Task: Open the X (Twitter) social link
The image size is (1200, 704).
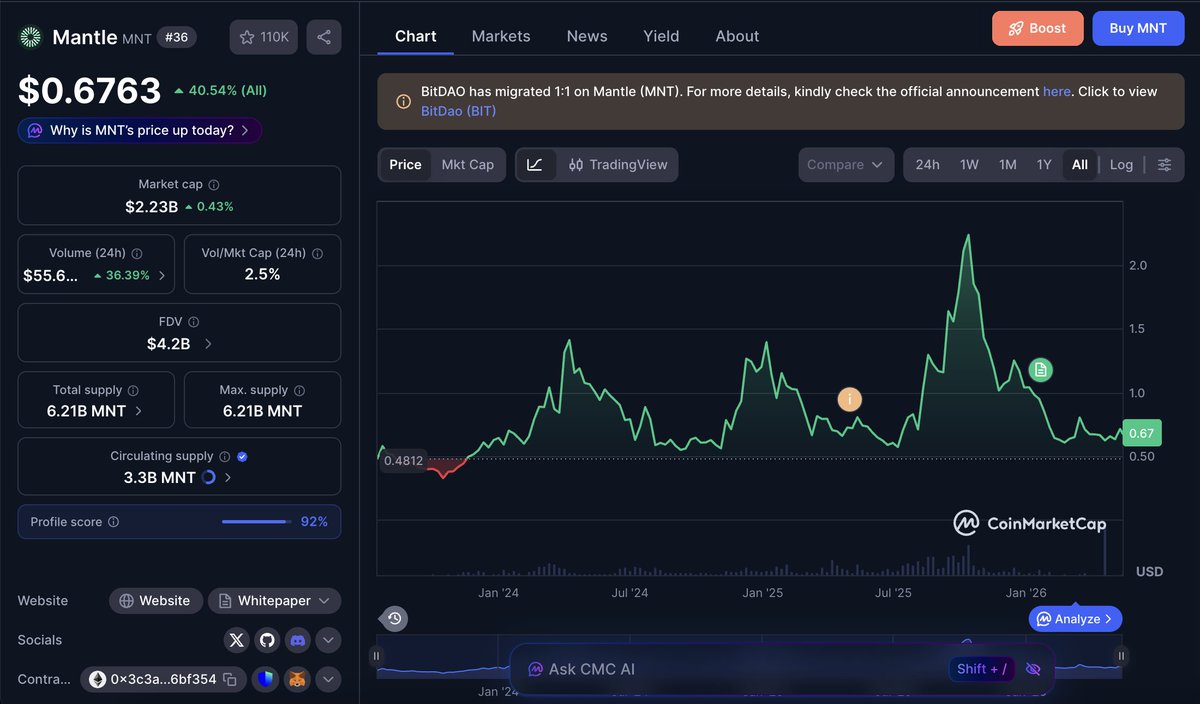Action: [236, 640]
